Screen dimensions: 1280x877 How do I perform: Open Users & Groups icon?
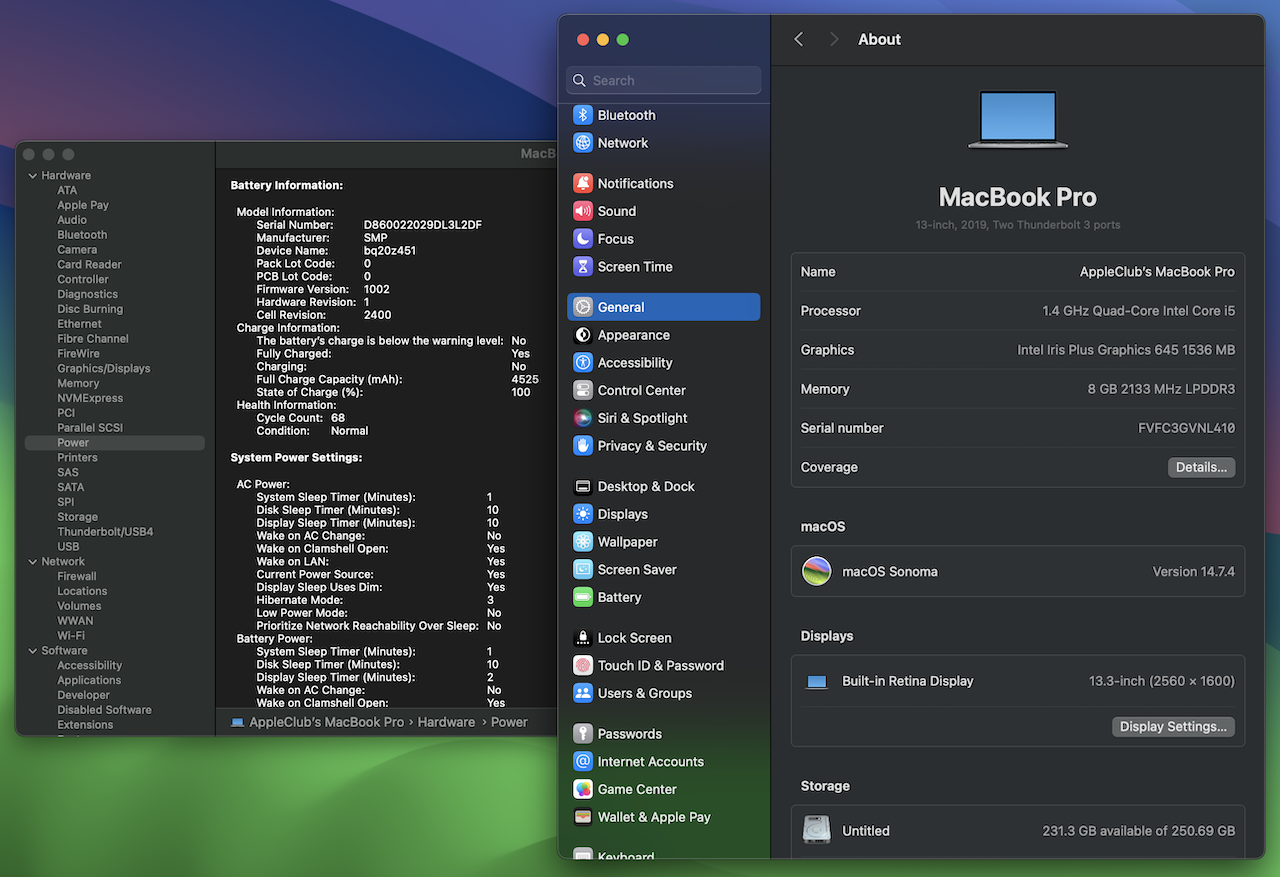(583, 693)
